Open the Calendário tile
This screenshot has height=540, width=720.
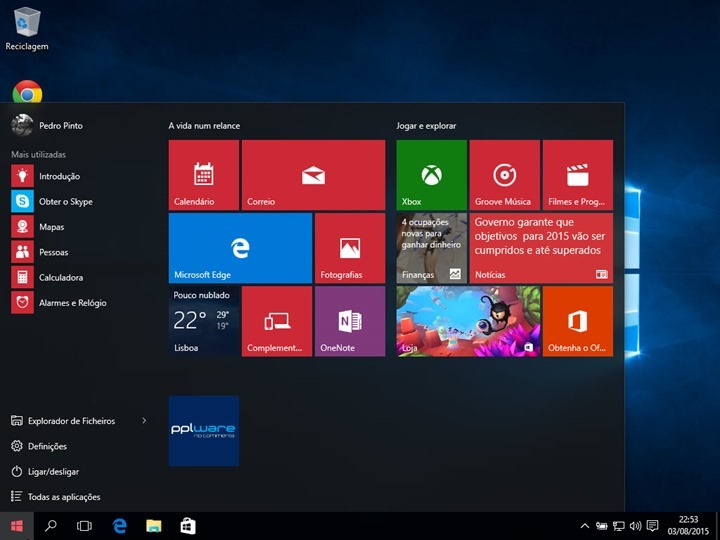pyautogui.click(x=203, y=175)
